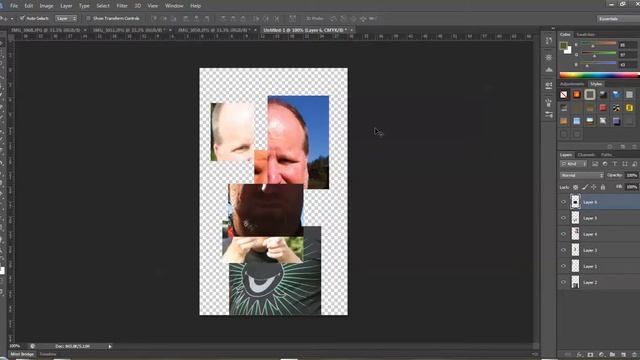Switch to the Swatches tab
Viewport: 640px width, 360px height.
click(x=585, y=35)
